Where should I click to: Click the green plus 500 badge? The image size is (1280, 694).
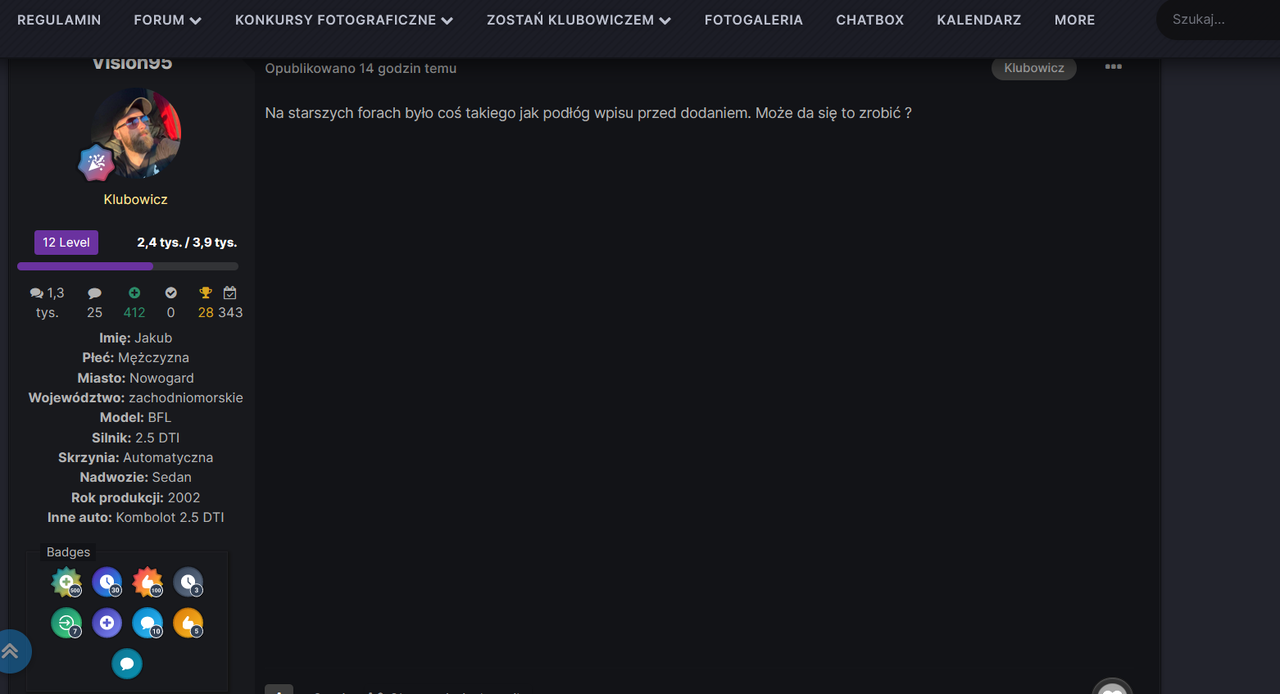tap(67, 582)
